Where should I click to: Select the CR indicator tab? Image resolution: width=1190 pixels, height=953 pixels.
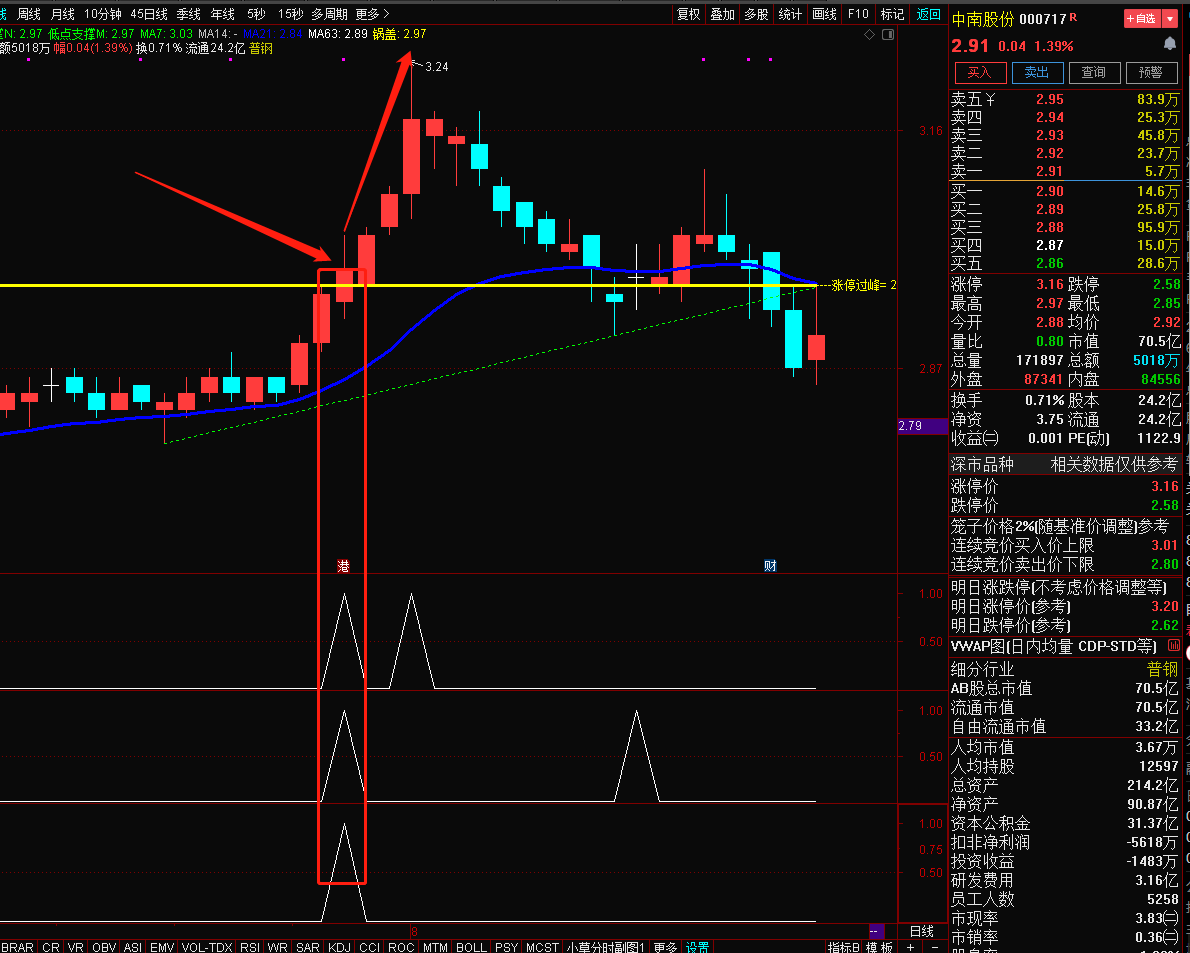pos(51,947)
